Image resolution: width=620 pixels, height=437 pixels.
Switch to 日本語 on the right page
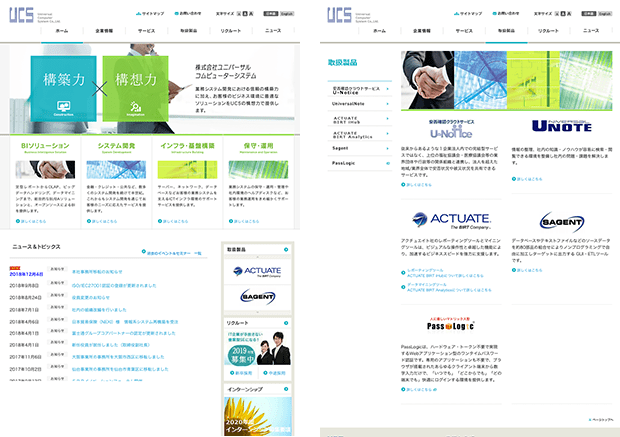tap(589, 13)
